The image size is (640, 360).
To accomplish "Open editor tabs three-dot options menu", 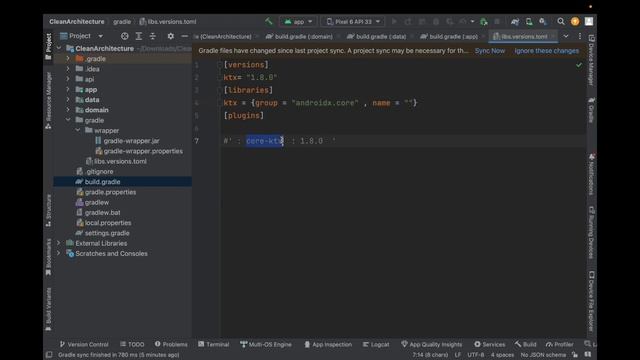I will pos(580,36).
